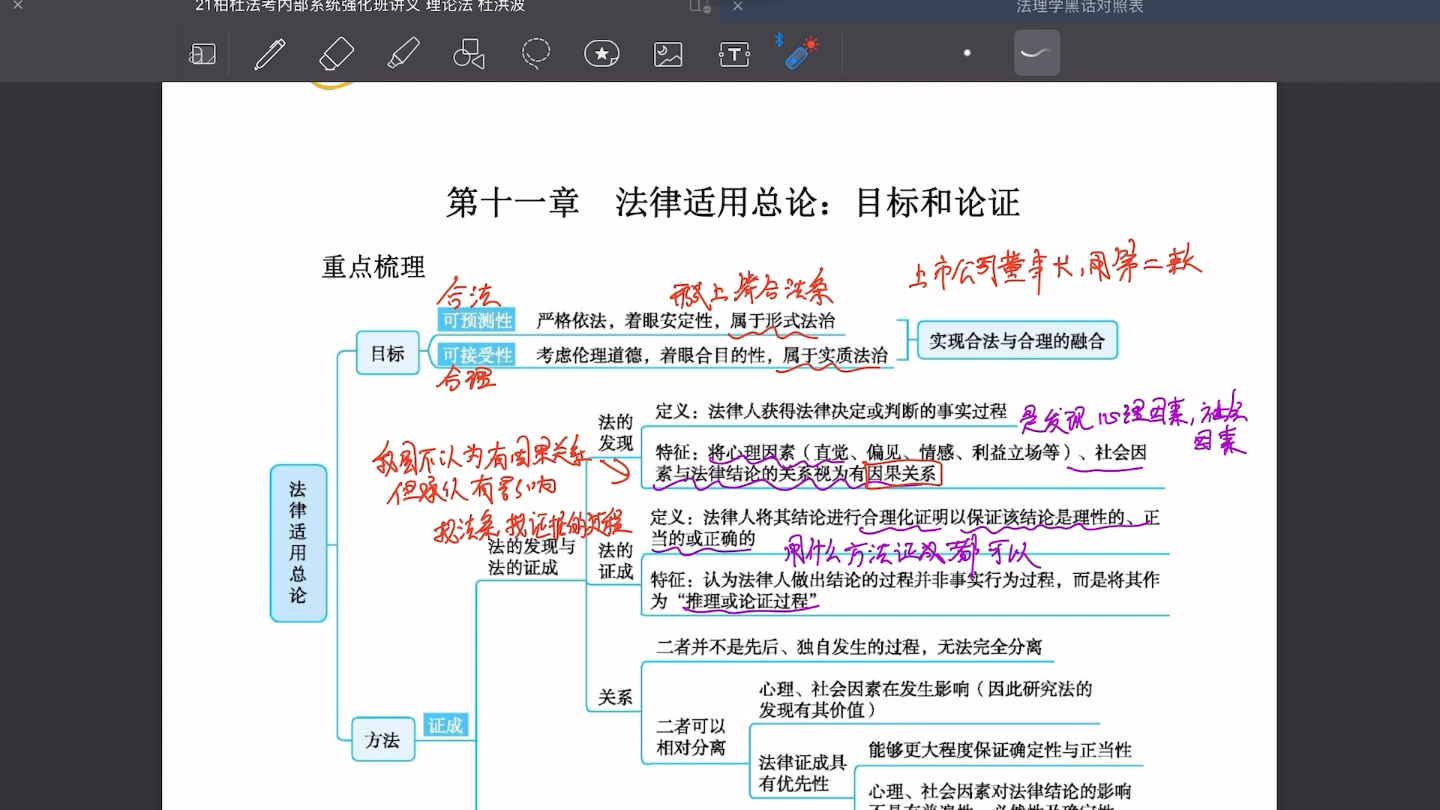
Task: Click 定义：法律人获得法律决定或判断的事实过程
Action: coord(831,411)
